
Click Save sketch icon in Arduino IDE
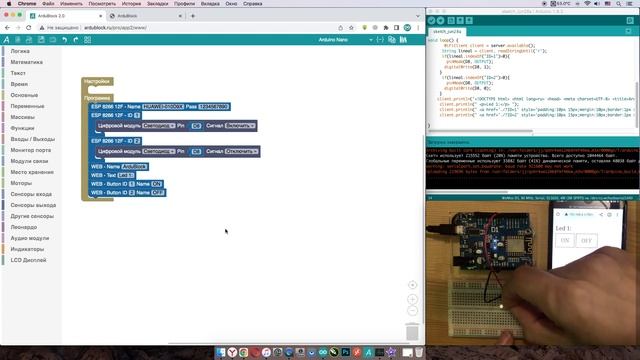pyautogui.click(x=469, y=20)
